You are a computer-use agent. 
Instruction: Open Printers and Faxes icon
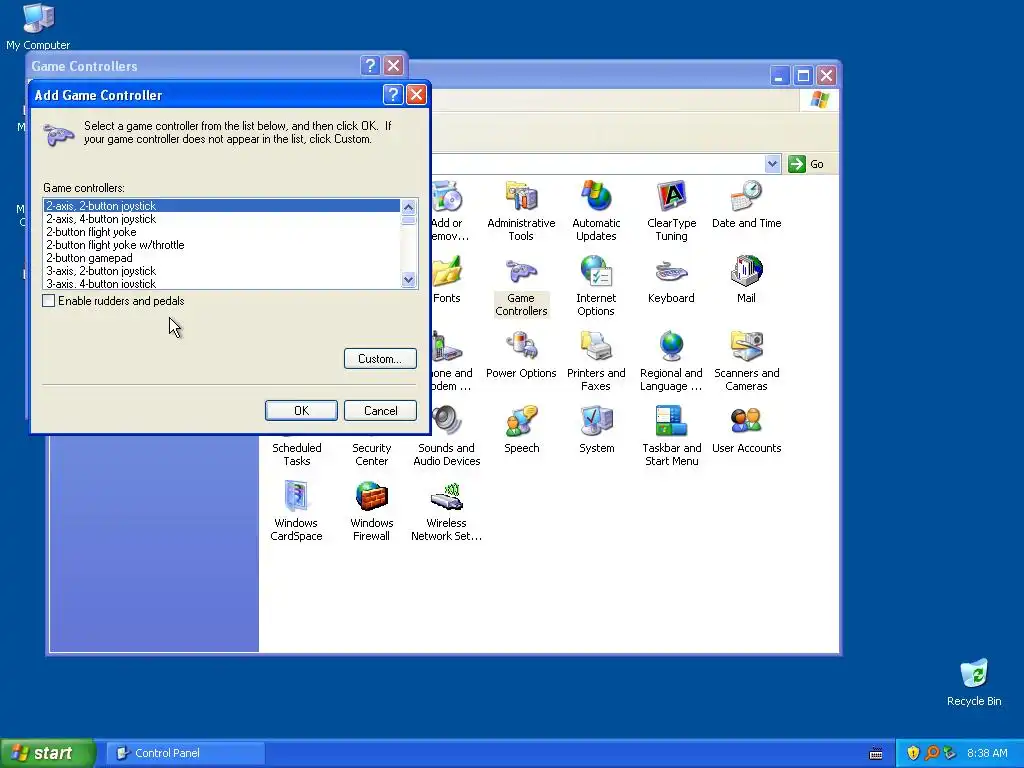596,361
